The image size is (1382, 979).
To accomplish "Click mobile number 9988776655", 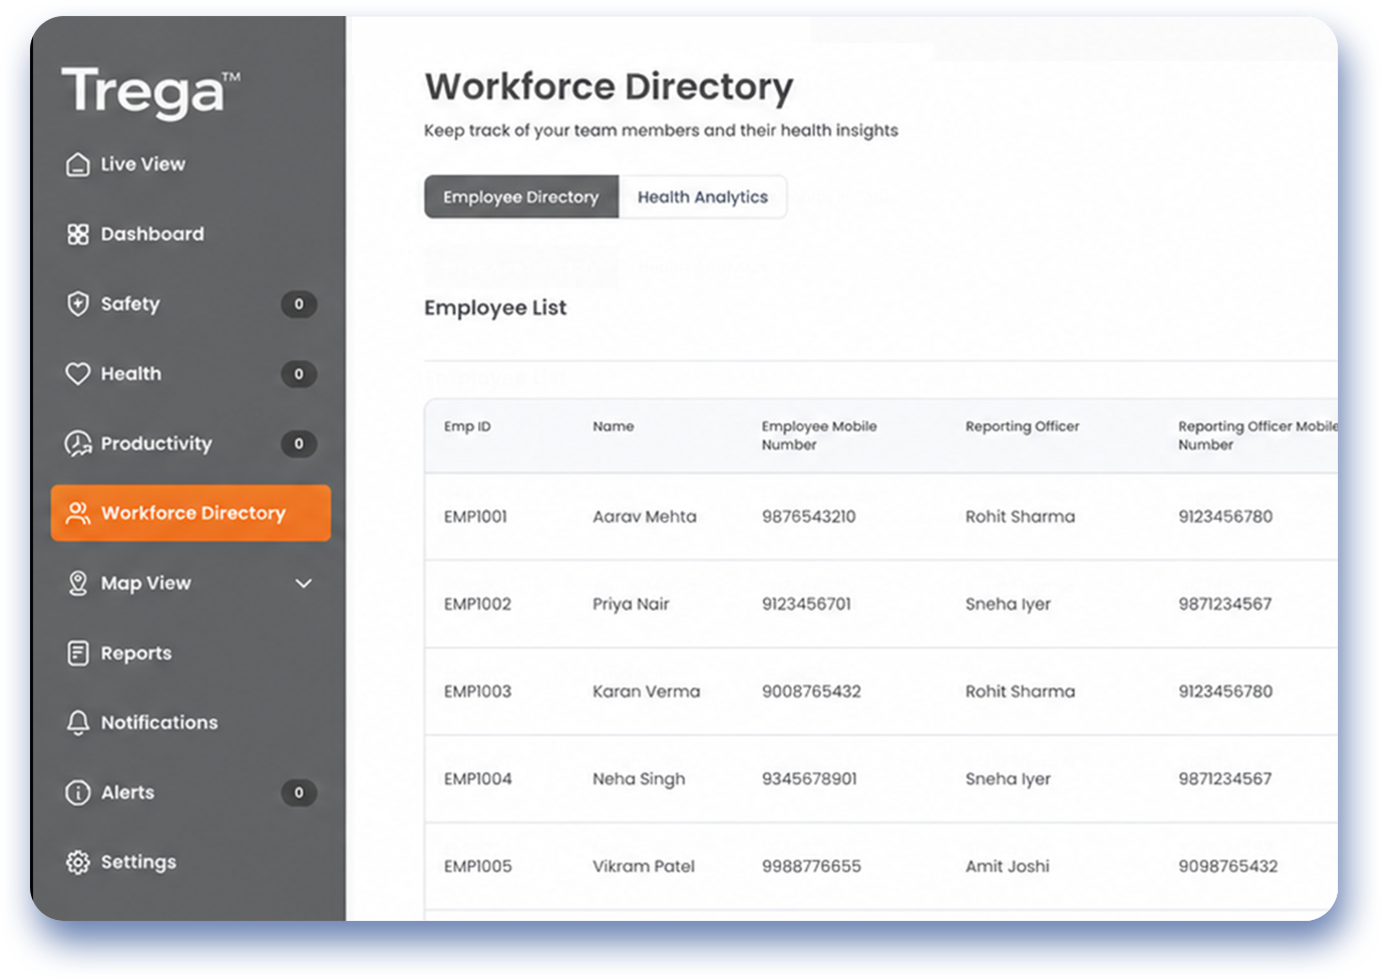I will 811,866.
